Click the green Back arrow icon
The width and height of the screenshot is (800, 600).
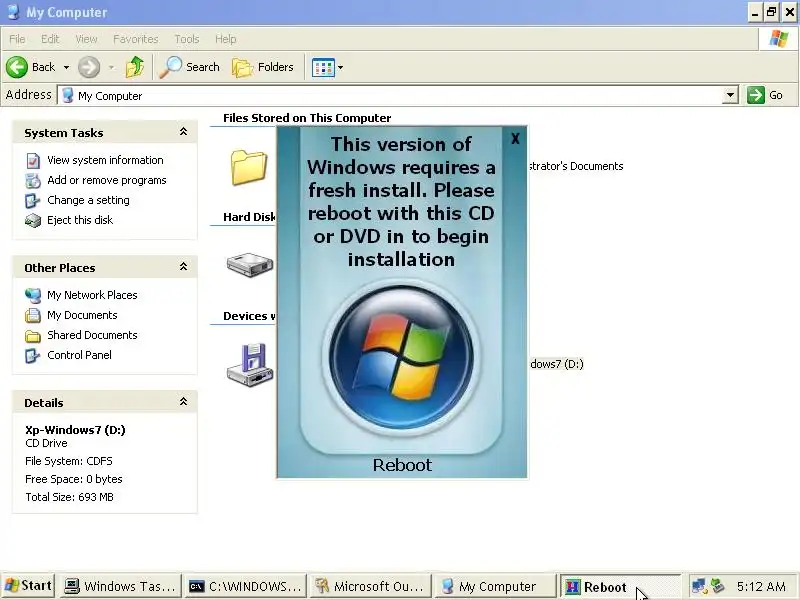pos(17,67)
